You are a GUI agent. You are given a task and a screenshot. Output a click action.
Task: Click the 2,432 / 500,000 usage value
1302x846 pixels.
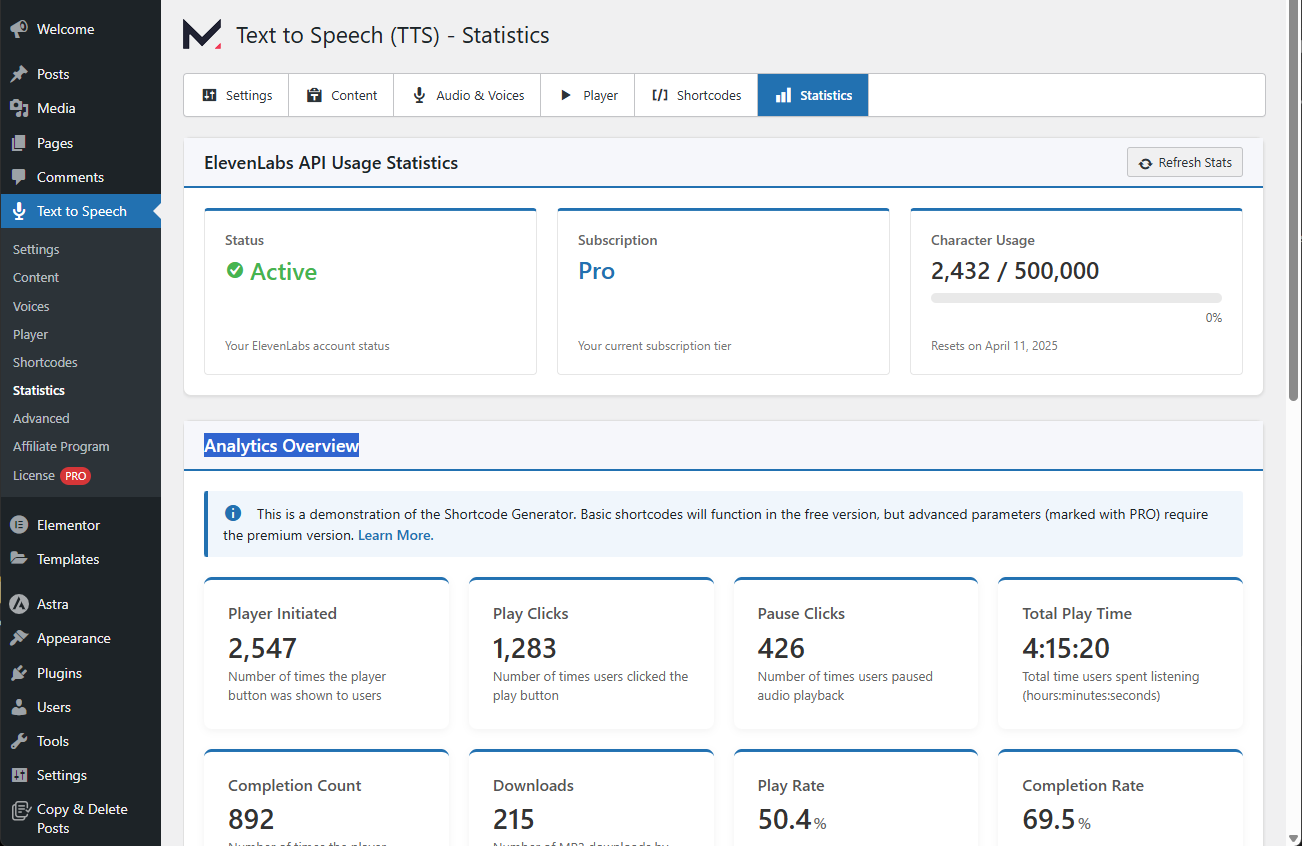tap(1015, 271)
